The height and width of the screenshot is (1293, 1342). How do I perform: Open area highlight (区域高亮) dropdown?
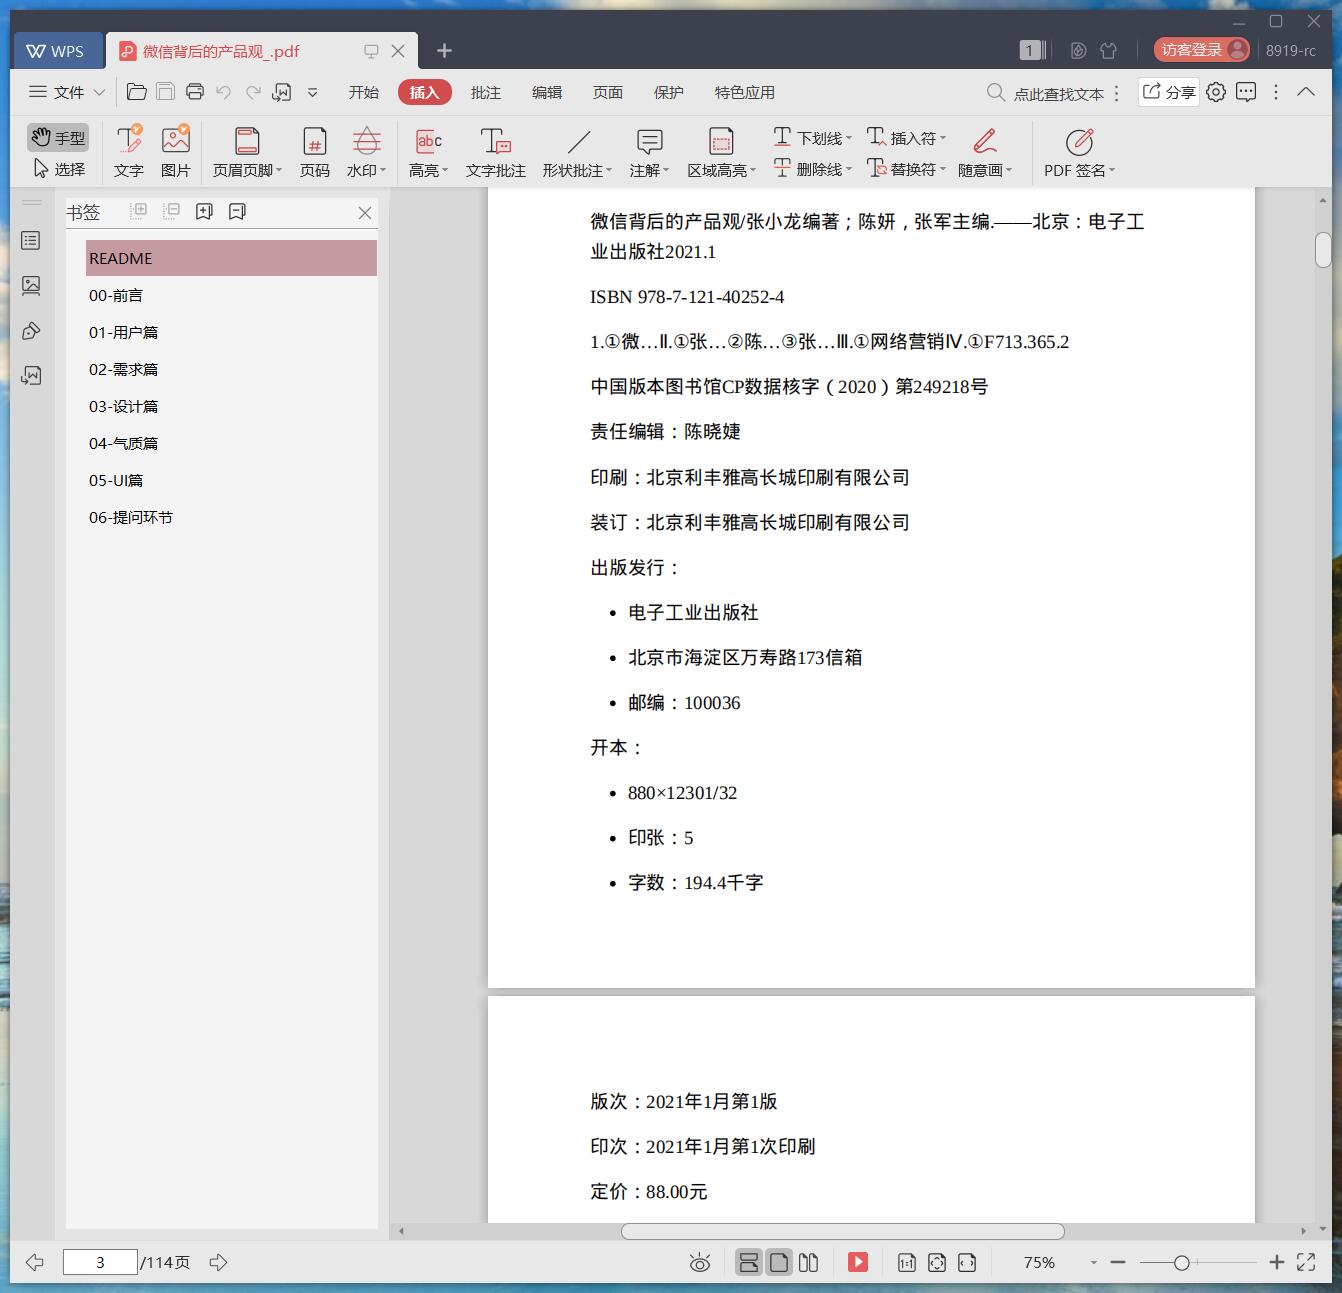(721, 152)
